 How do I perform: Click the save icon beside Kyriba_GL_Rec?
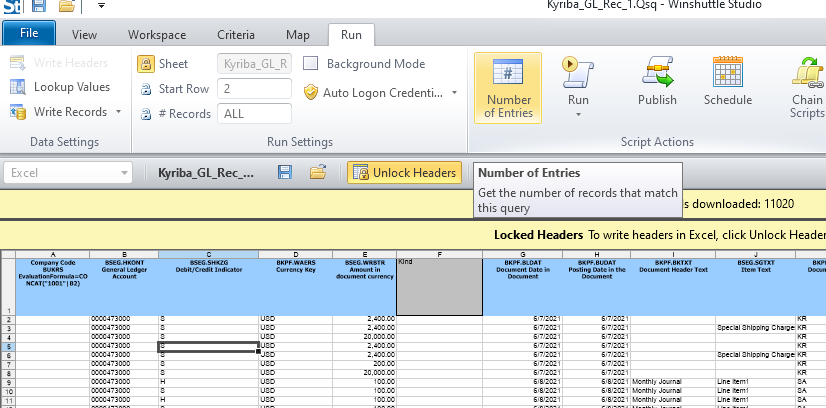(285, 173)
